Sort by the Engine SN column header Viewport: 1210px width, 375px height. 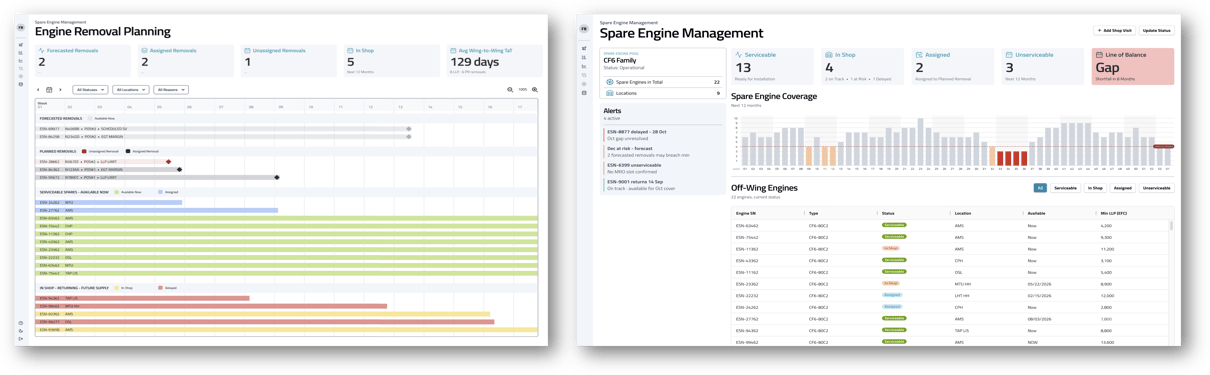point(746,213)
